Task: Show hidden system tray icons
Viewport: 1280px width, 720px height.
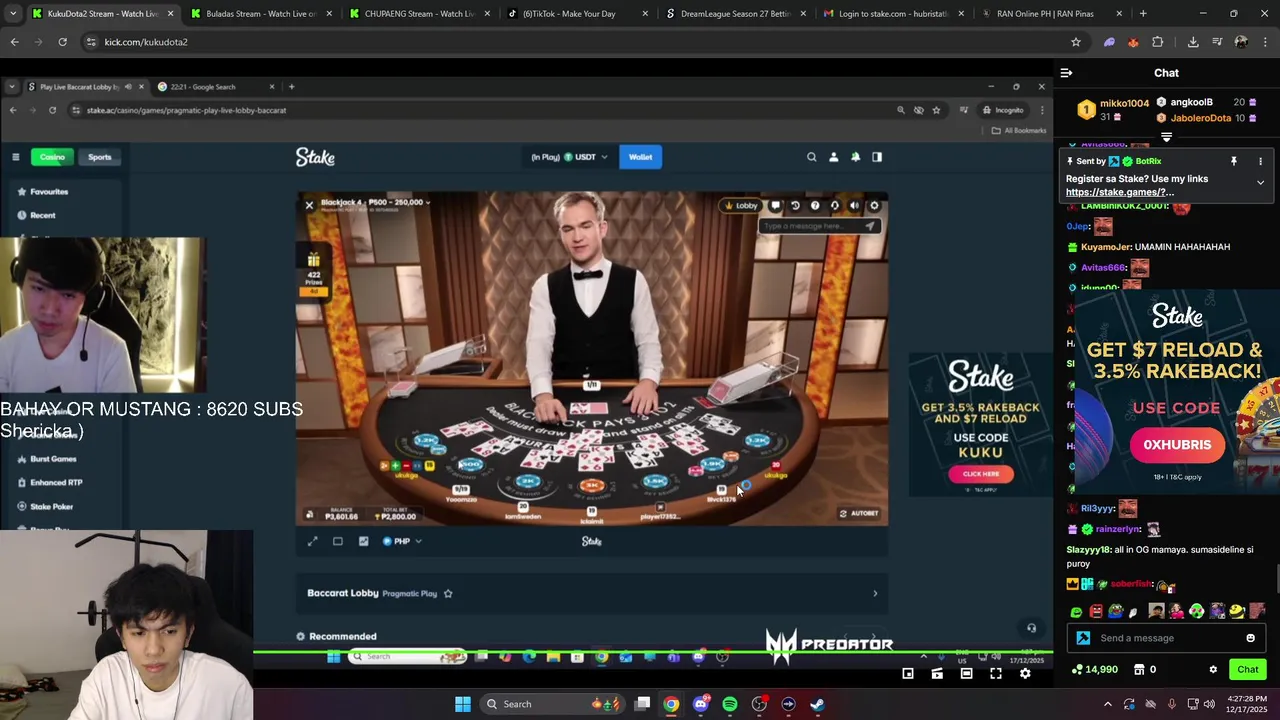Action: 1107,704
